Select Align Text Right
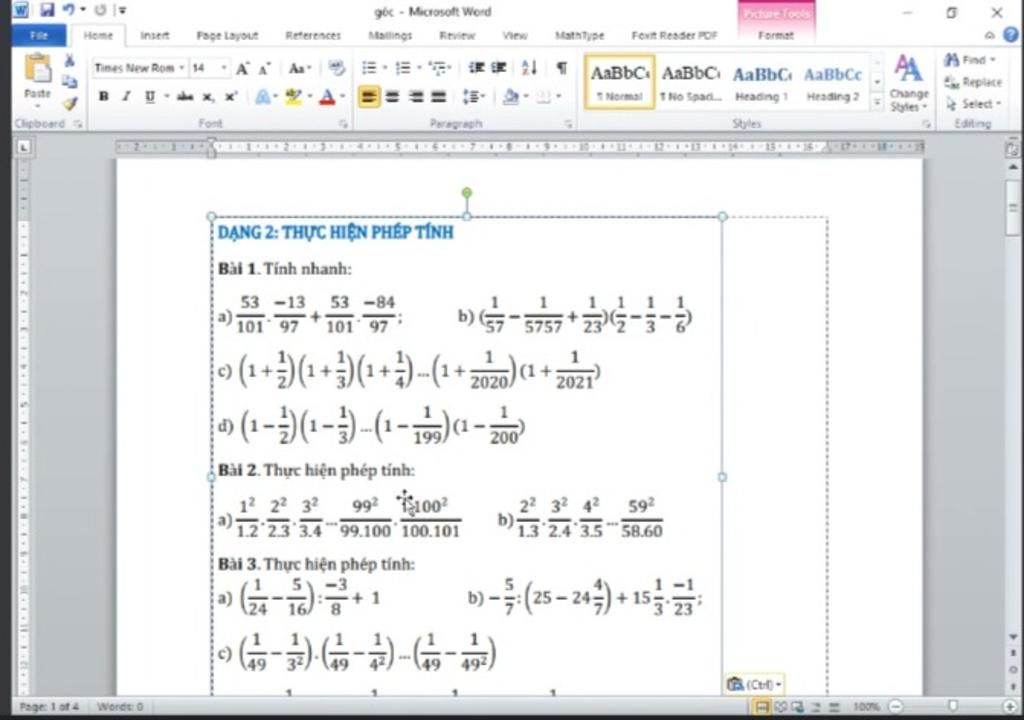 tap(416, 97)
